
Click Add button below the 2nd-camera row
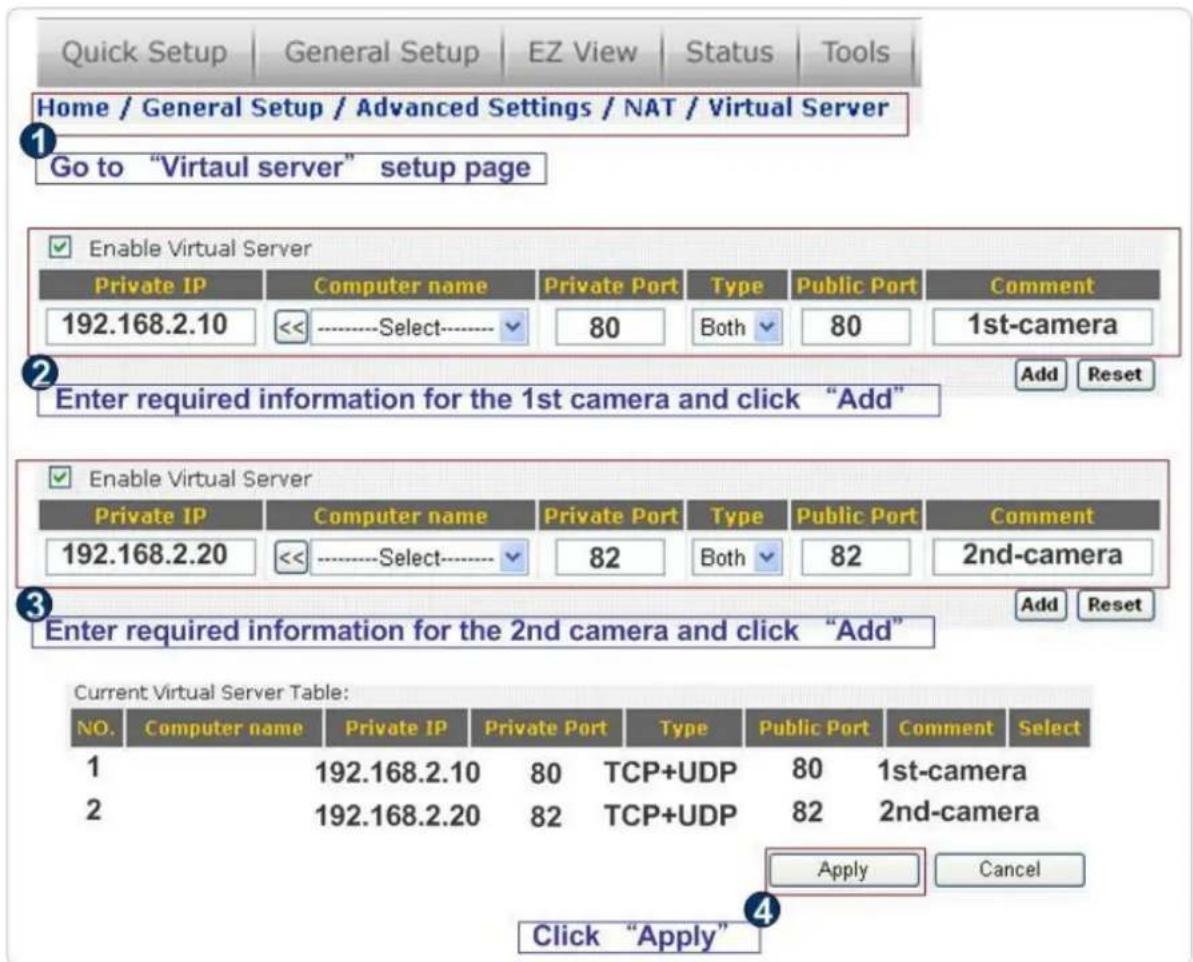coord(1040,605)
